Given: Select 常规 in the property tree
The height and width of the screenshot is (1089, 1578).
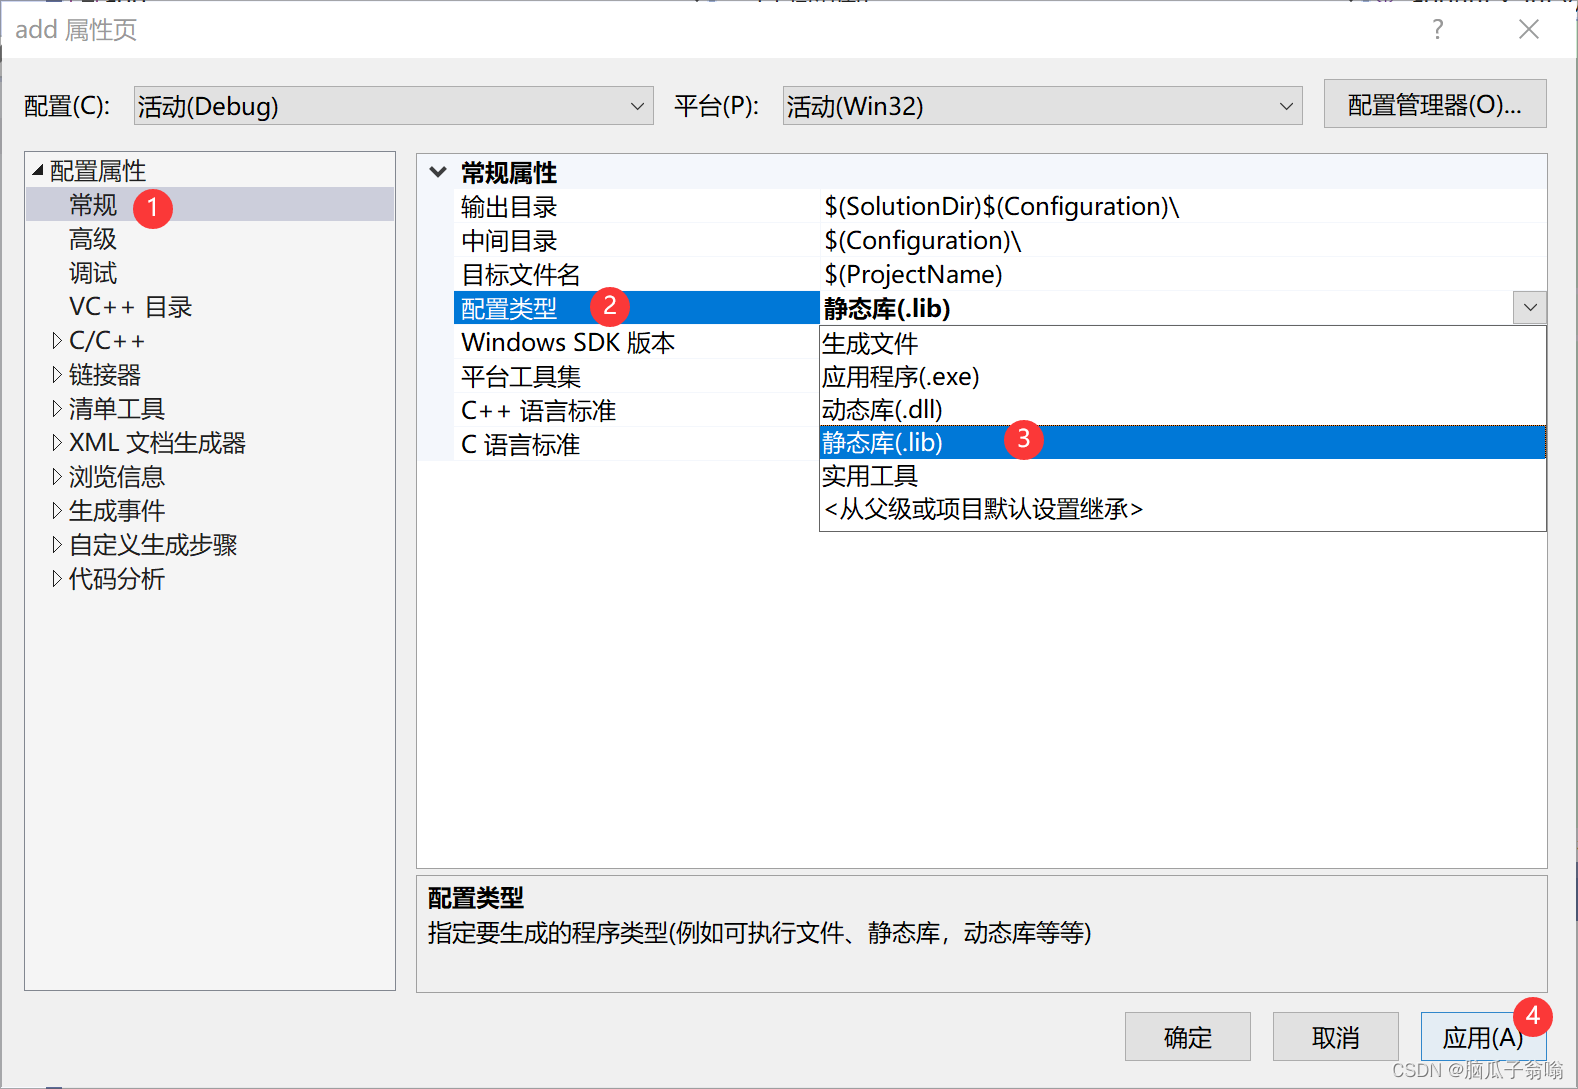Looking at the screenshot, I should (93, 205).
